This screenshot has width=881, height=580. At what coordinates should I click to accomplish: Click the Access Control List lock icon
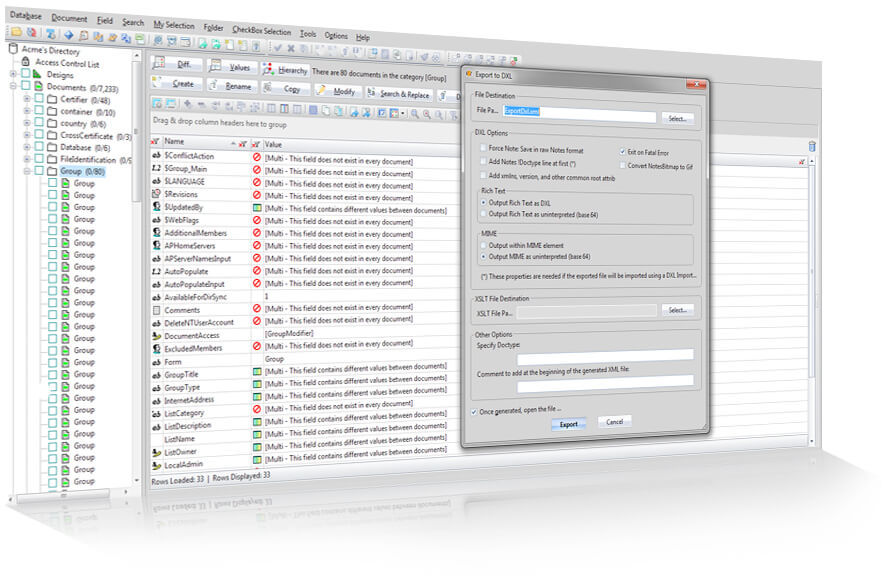click(26, 61)
